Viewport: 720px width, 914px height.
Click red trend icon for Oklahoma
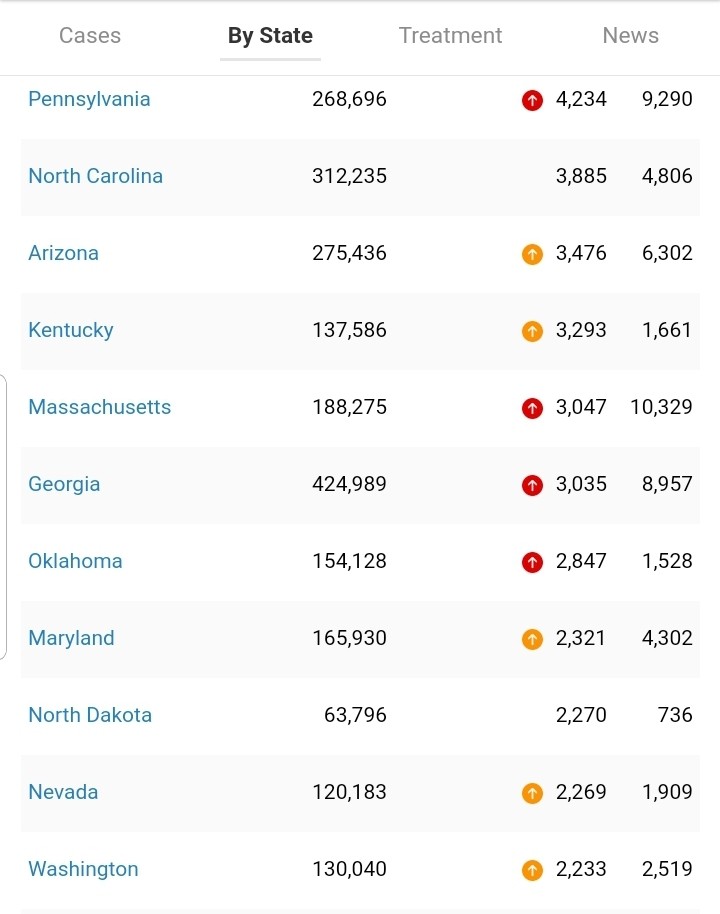click(x=532, y=562)
